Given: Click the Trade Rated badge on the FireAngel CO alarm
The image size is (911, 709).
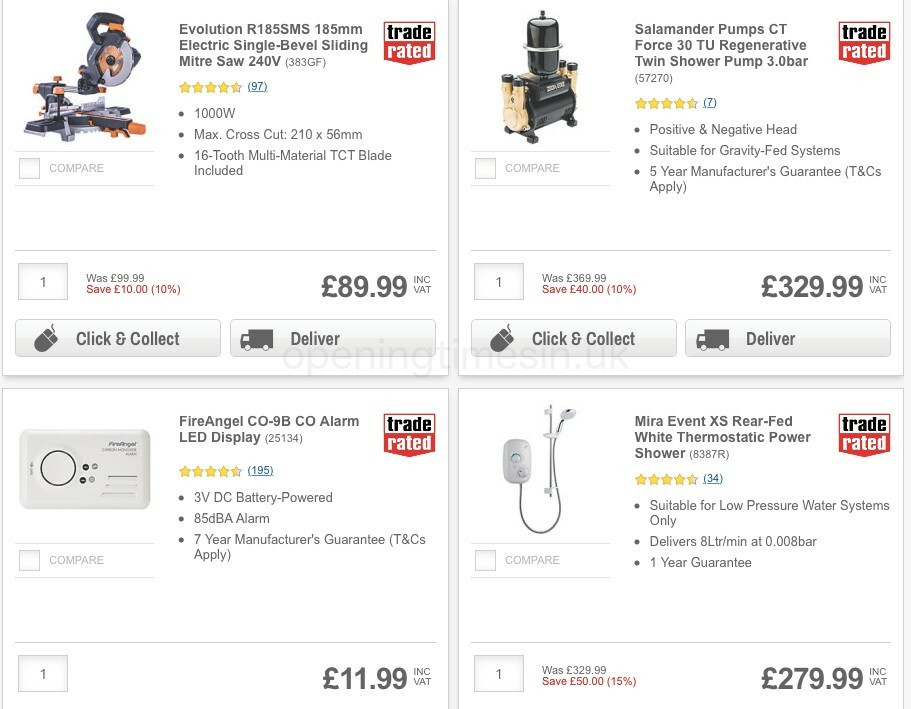Looking at the screenshot, I should pos(409,435).
